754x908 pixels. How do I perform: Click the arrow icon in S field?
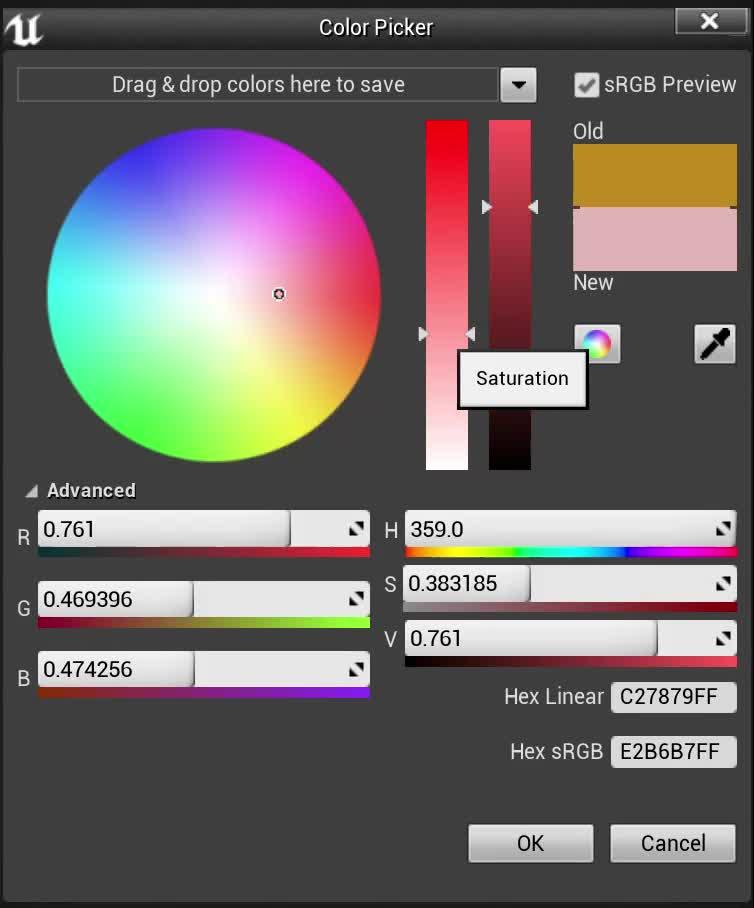pyautogui.click(x=723, y=584)
